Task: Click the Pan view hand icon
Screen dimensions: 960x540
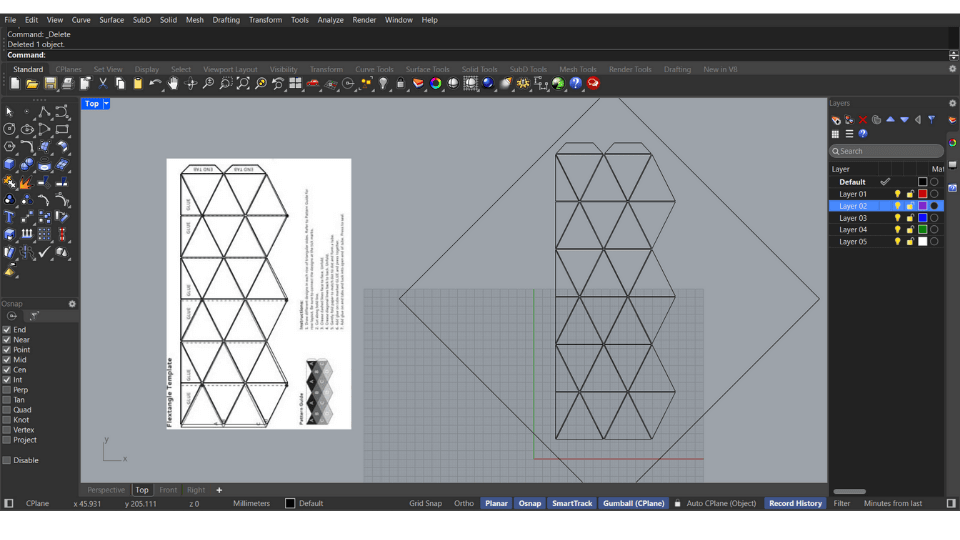Action: [x=173, y=84]
